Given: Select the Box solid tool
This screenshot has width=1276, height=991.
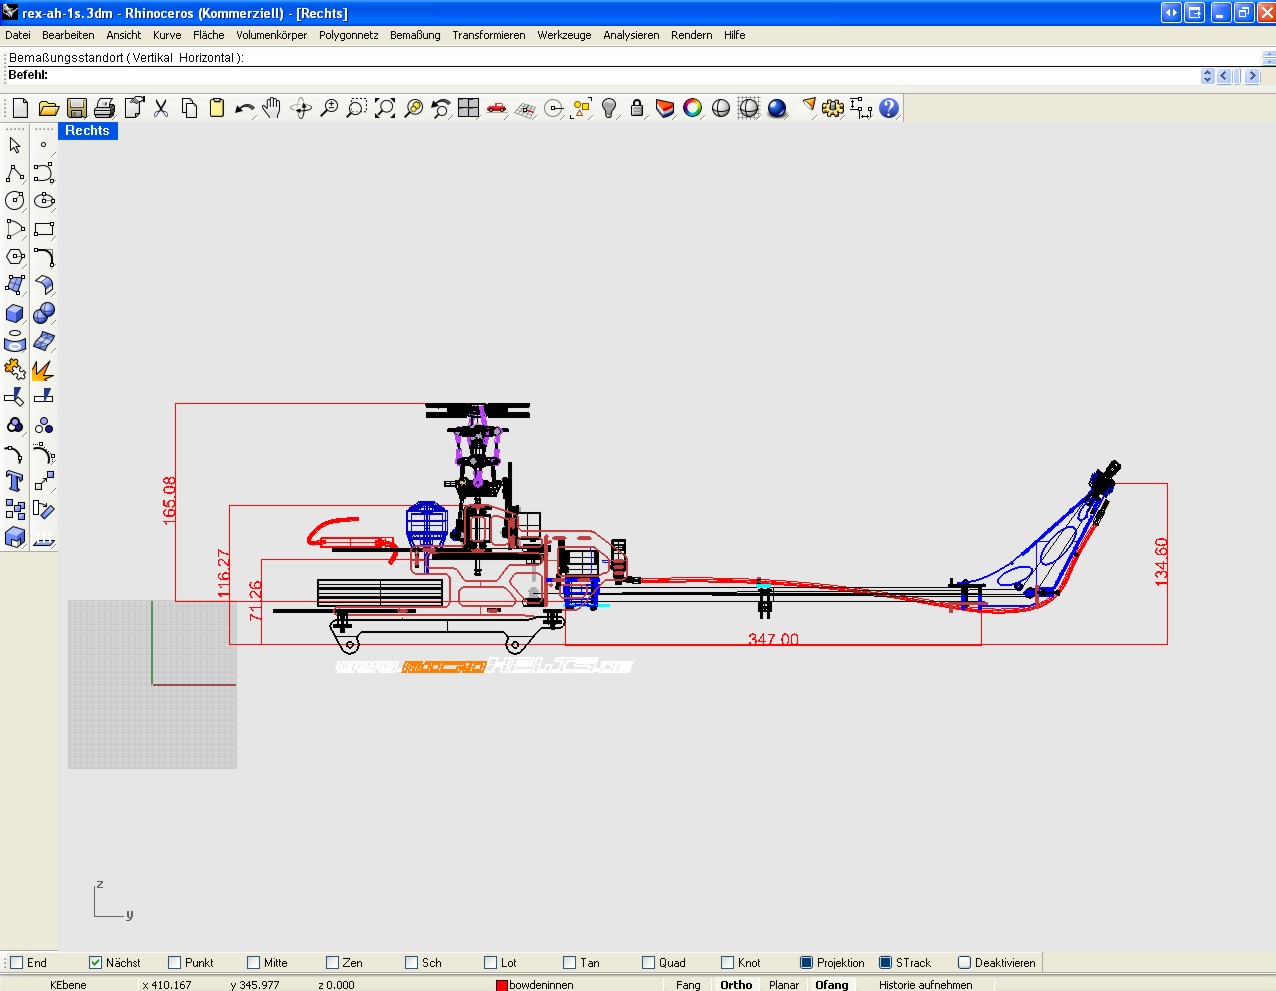Looking at the screenshot, I should point(15,313).
